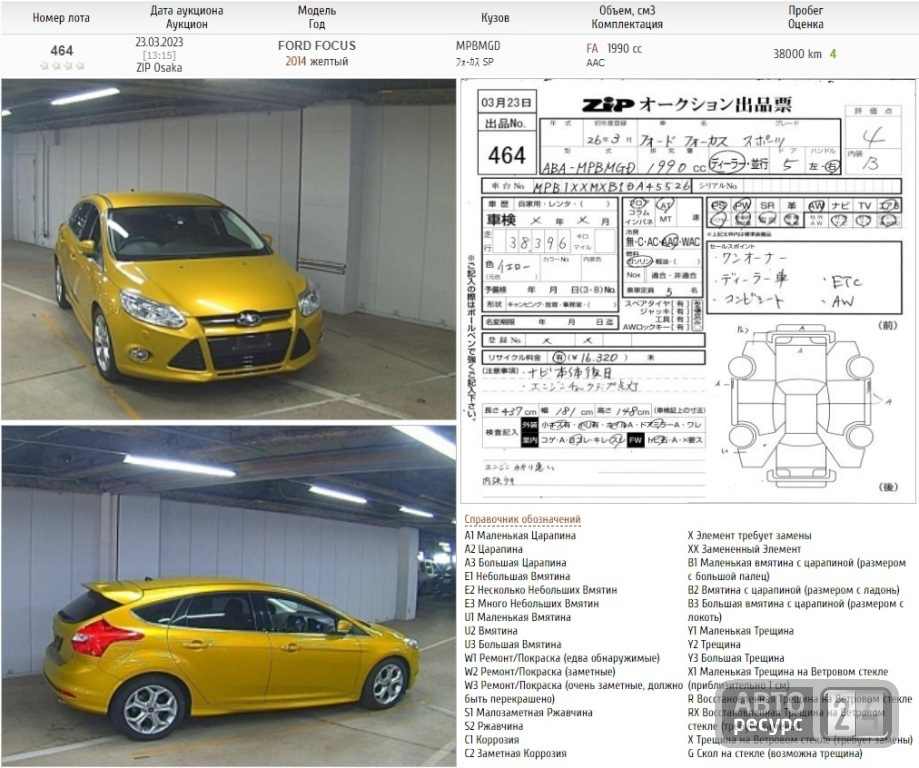Click the auction date 23.03.2023
This screenshot has width=919, height=768.
159,42
